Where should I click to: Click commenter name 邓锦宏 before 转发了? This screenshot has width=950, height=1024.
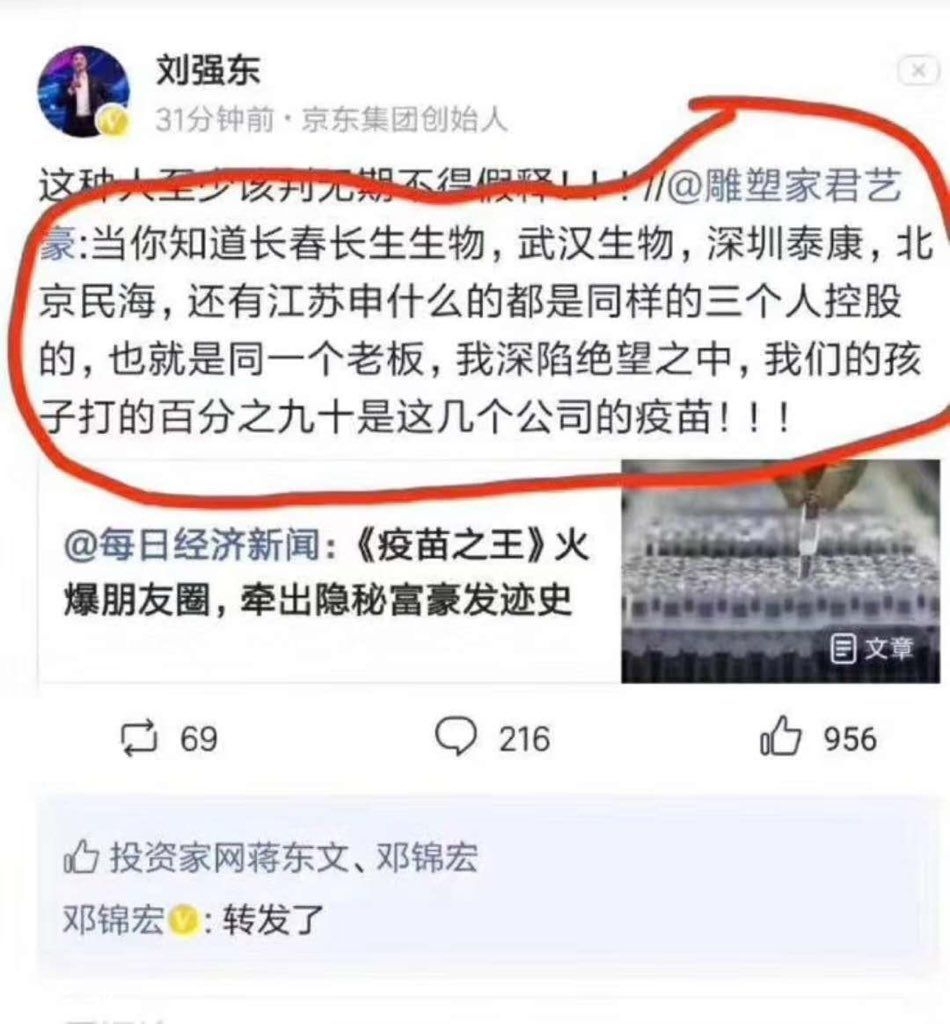[115, 920]
